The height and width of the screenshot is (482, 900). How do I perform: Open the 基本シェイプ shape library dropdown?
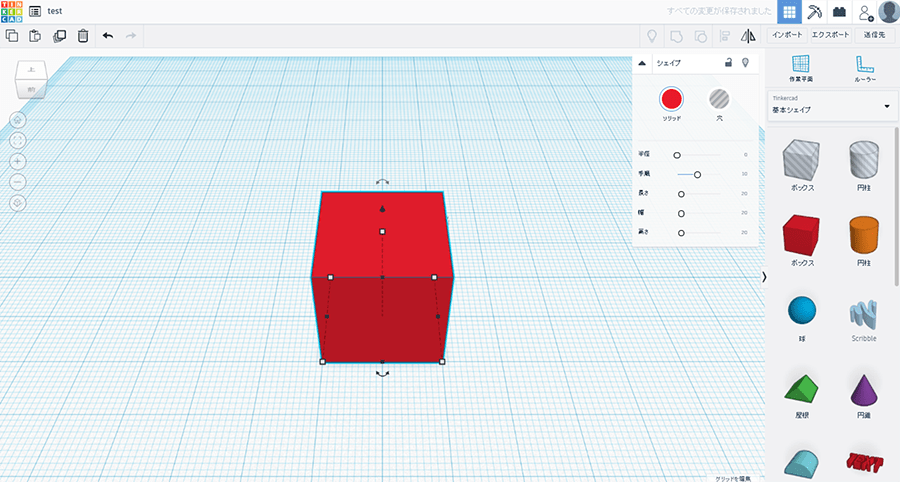pyautogui.click(x=831, y=105)
